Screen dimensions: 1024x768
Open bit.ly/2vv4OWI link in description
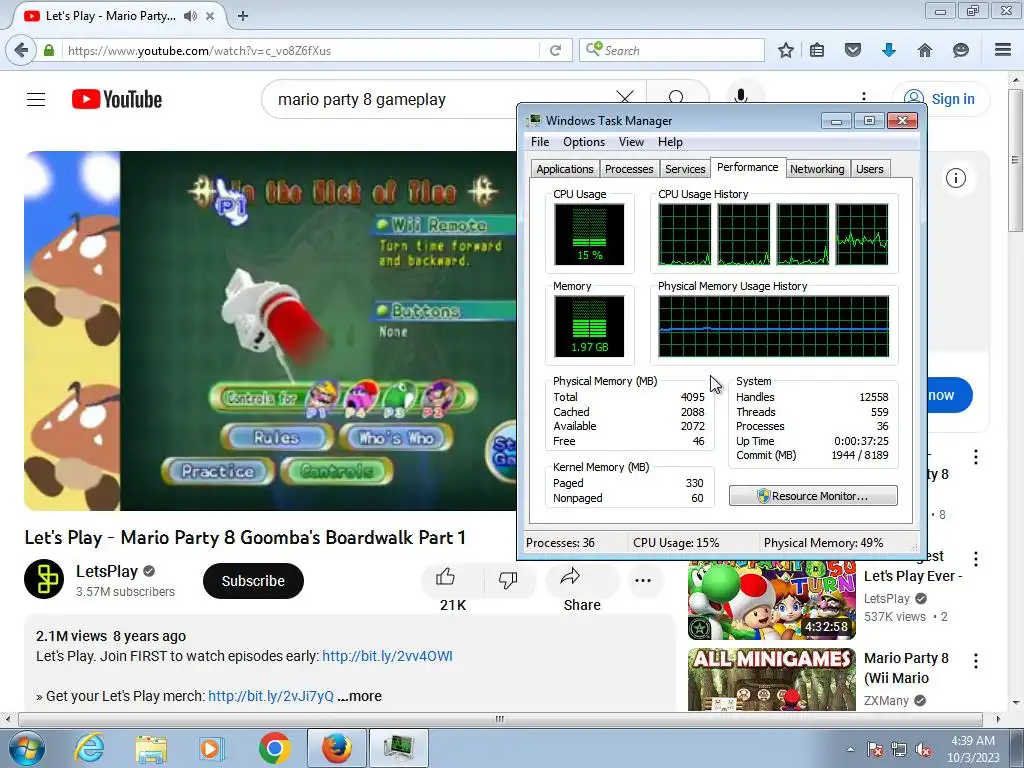387,656
